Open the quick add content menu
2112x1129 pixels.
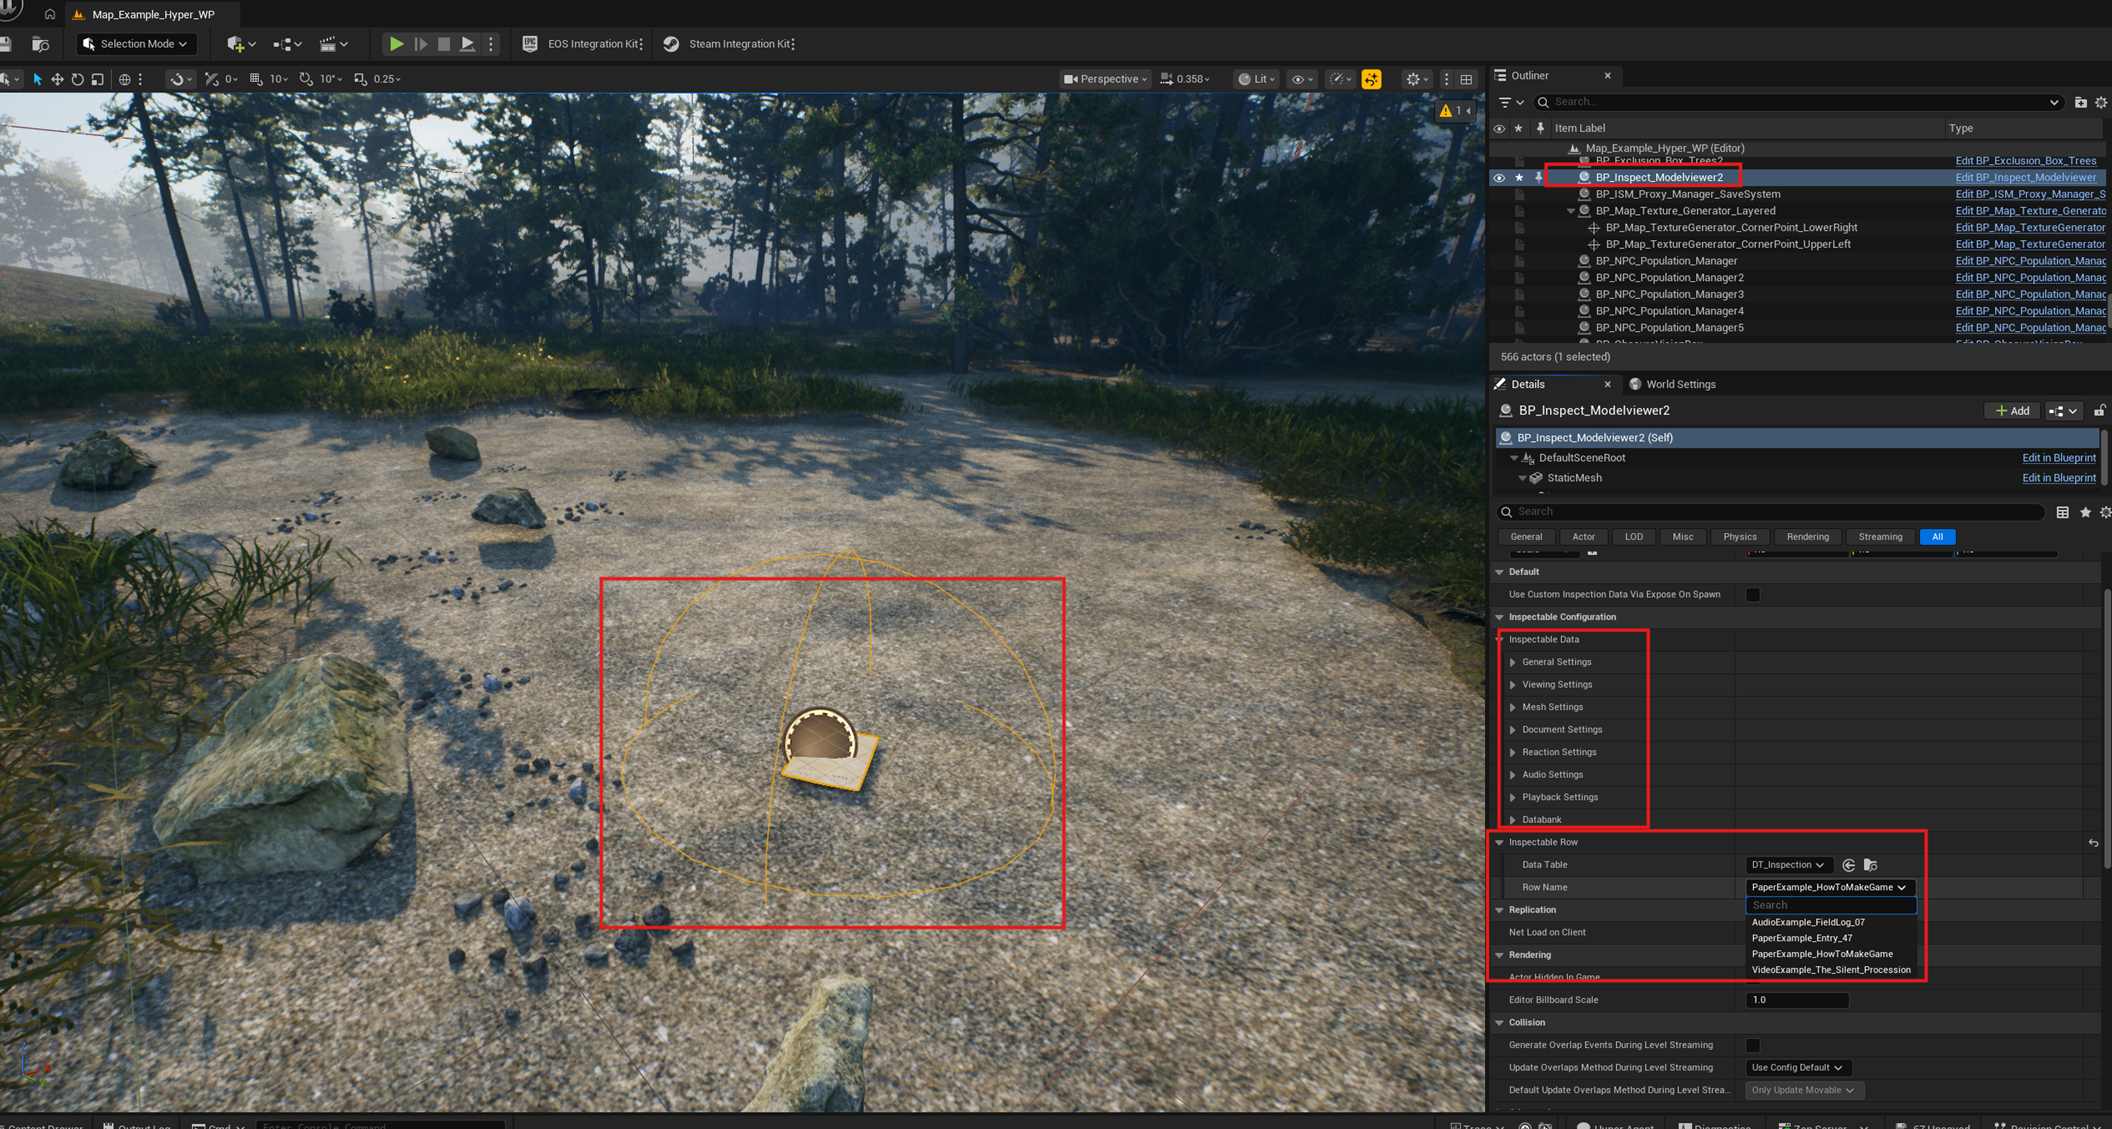(241, 44)
